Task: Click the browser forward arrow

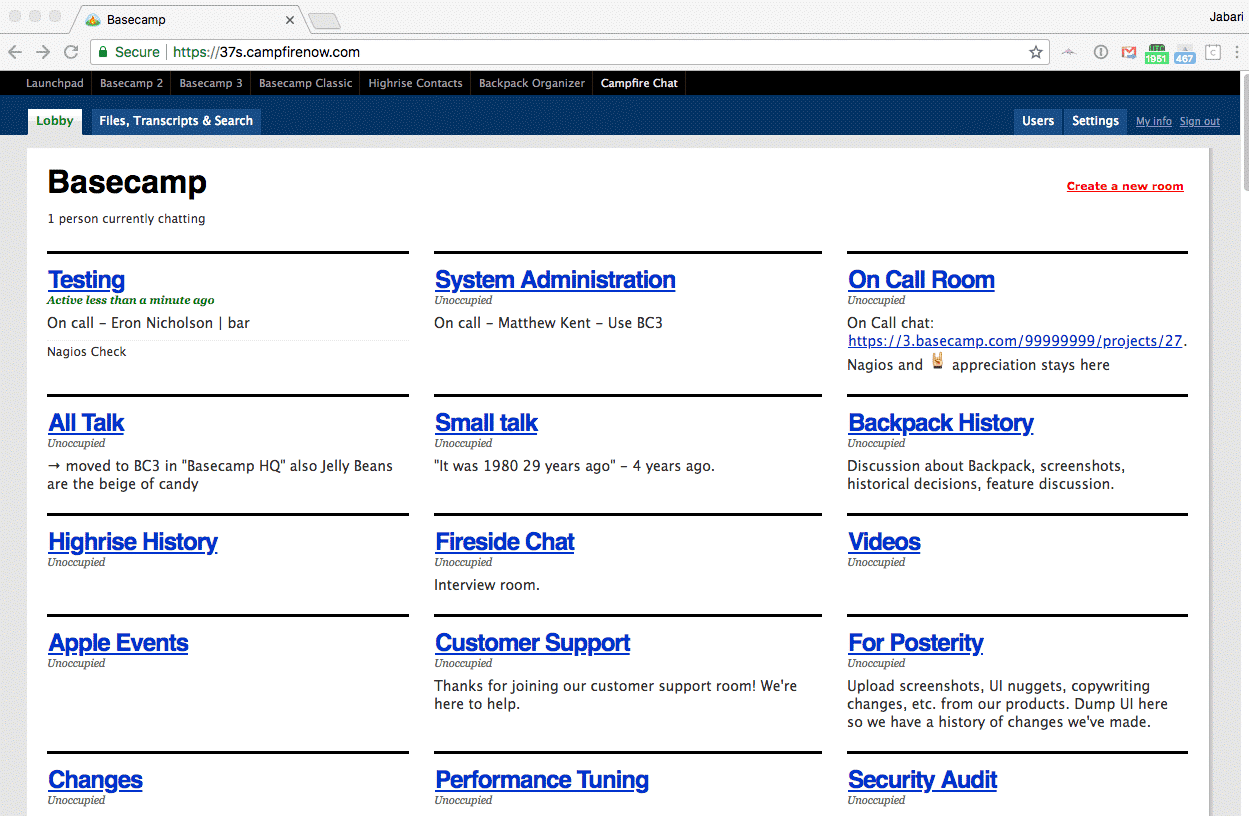Action: tap(43, 52)
